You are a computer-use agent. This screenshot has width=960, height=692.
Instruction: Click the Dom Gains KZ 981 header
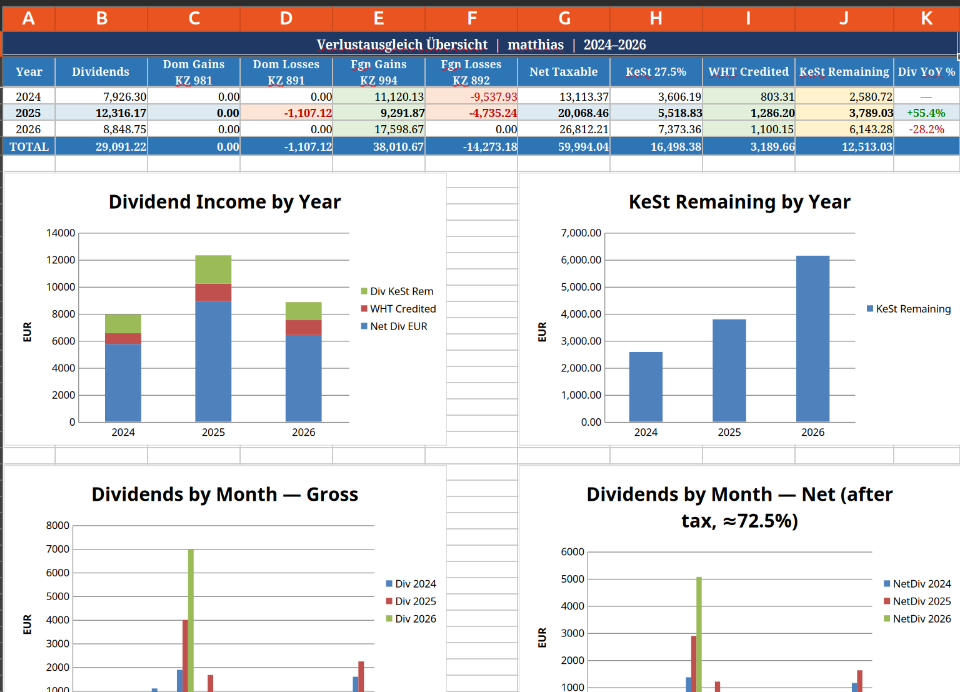click(x=194, y=72)
